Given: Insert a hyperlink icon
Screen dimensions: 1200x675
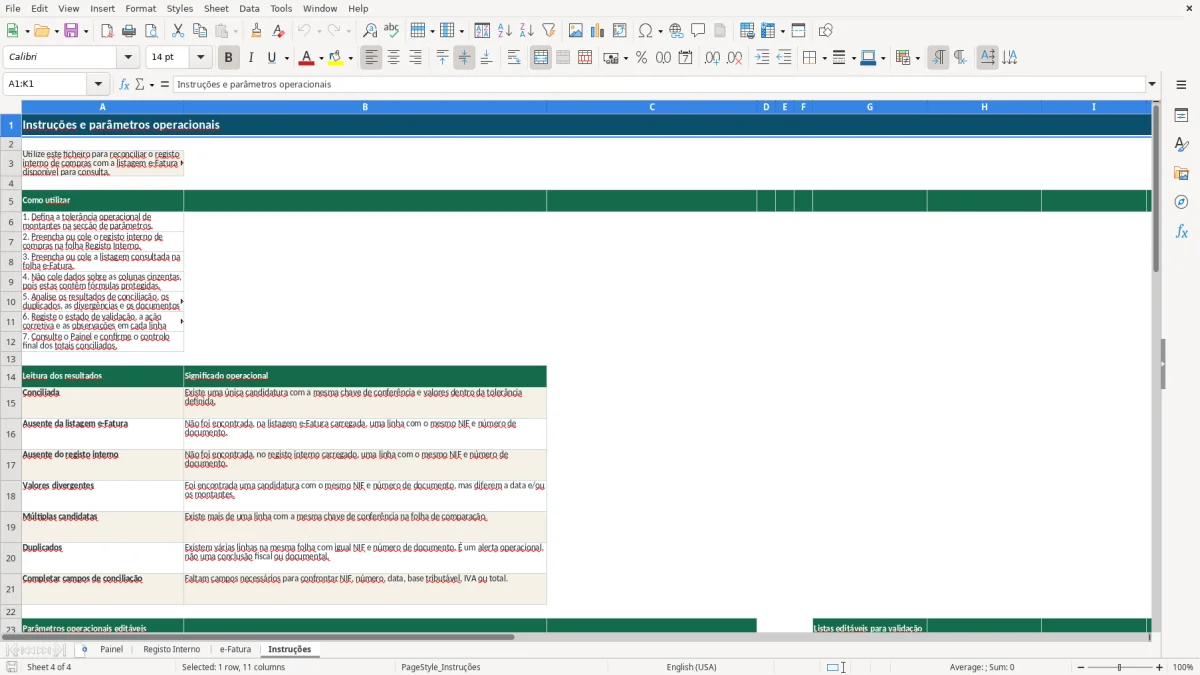Looking at the screenshot, I should tap(676, 31).
